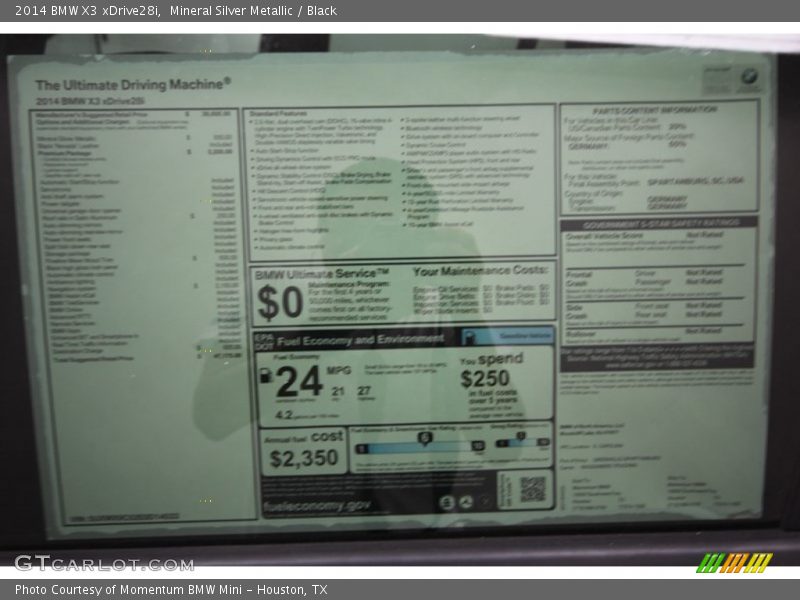
Task: Click 'Fuel Economy and Environment' banner
Action: 360,340
